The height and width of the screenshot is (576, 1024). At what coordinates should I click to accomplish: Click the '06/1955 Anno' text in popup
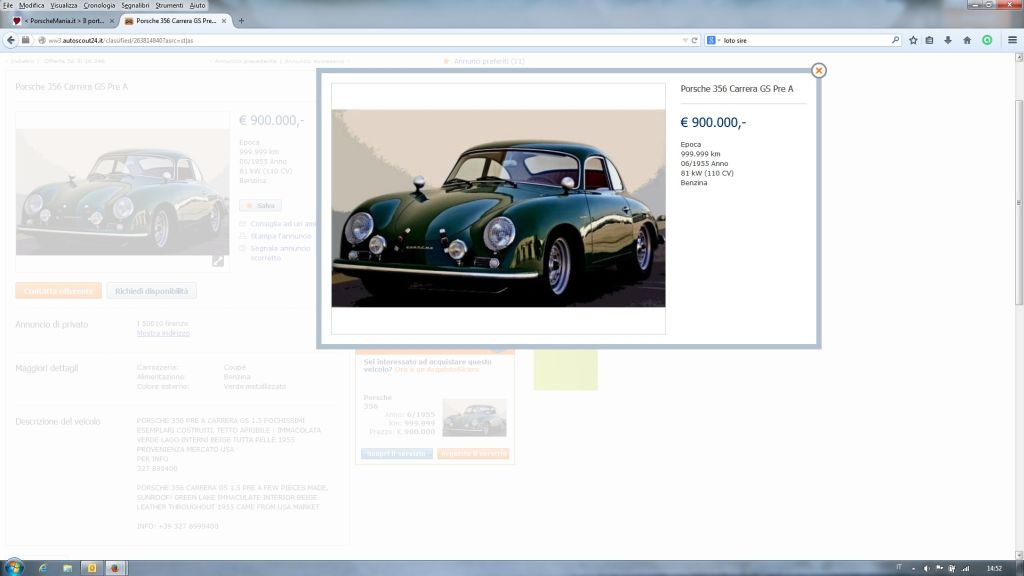(704, 164)
